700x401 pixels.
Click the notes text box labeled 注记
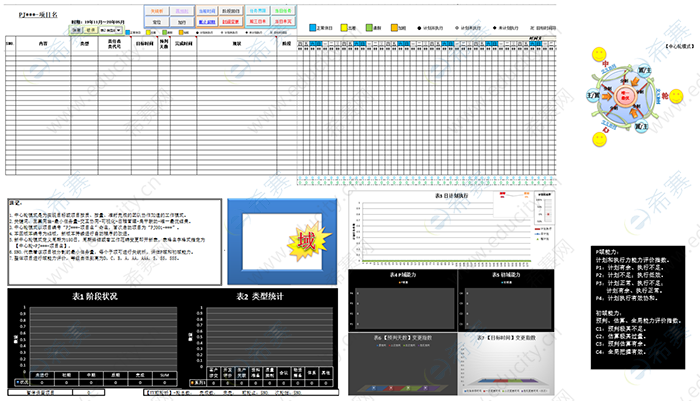pos(115,242)
